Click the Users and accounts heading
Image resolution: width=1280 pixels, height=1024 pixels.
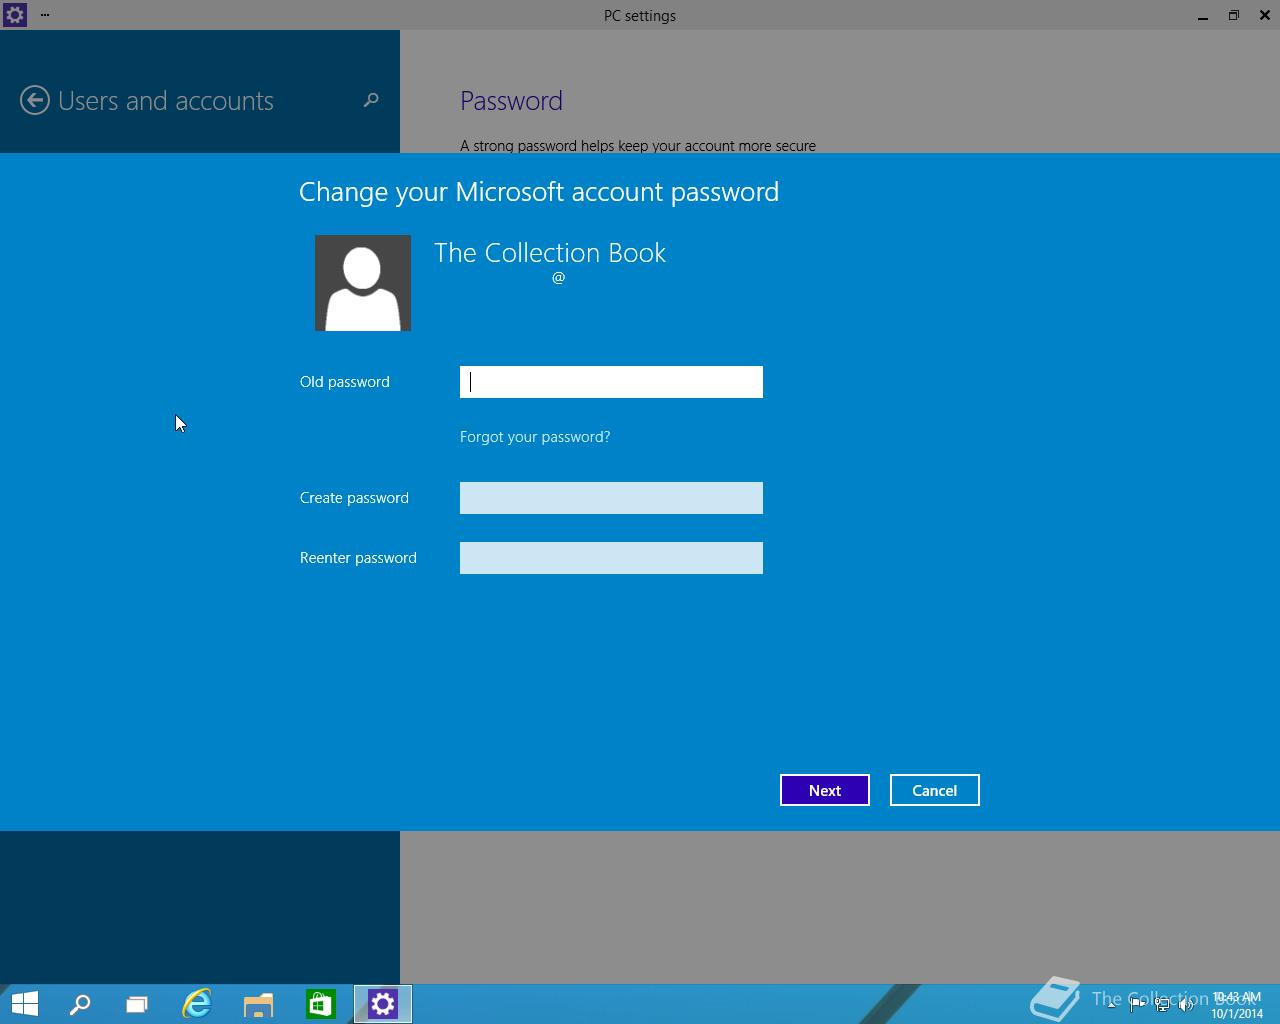click(166, 101)
